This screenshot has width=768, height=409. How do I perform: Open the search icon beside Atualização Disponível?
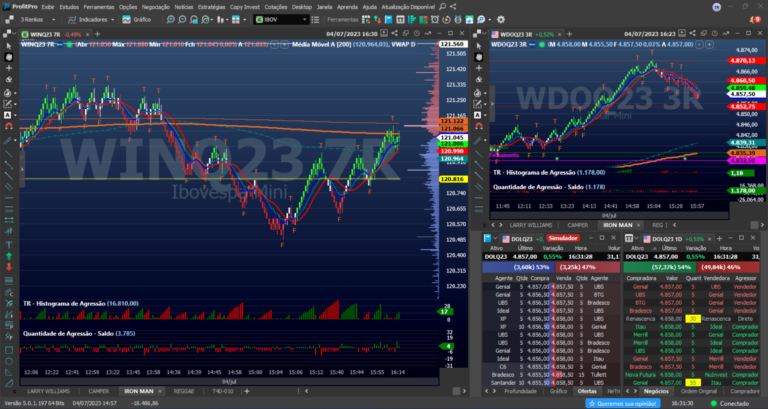click(443, 7)
